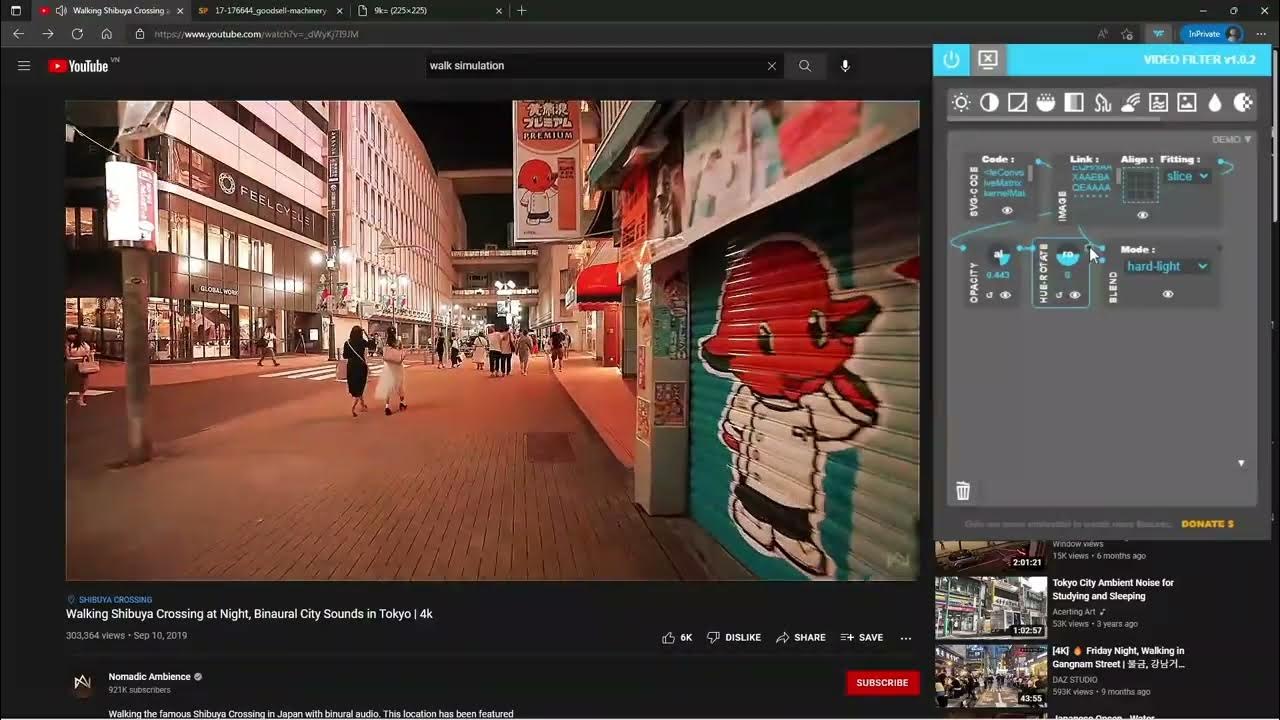Refresh the page
Viewport: 1280px width, 720px height.
pyautogui.click(x=77, y=34)
